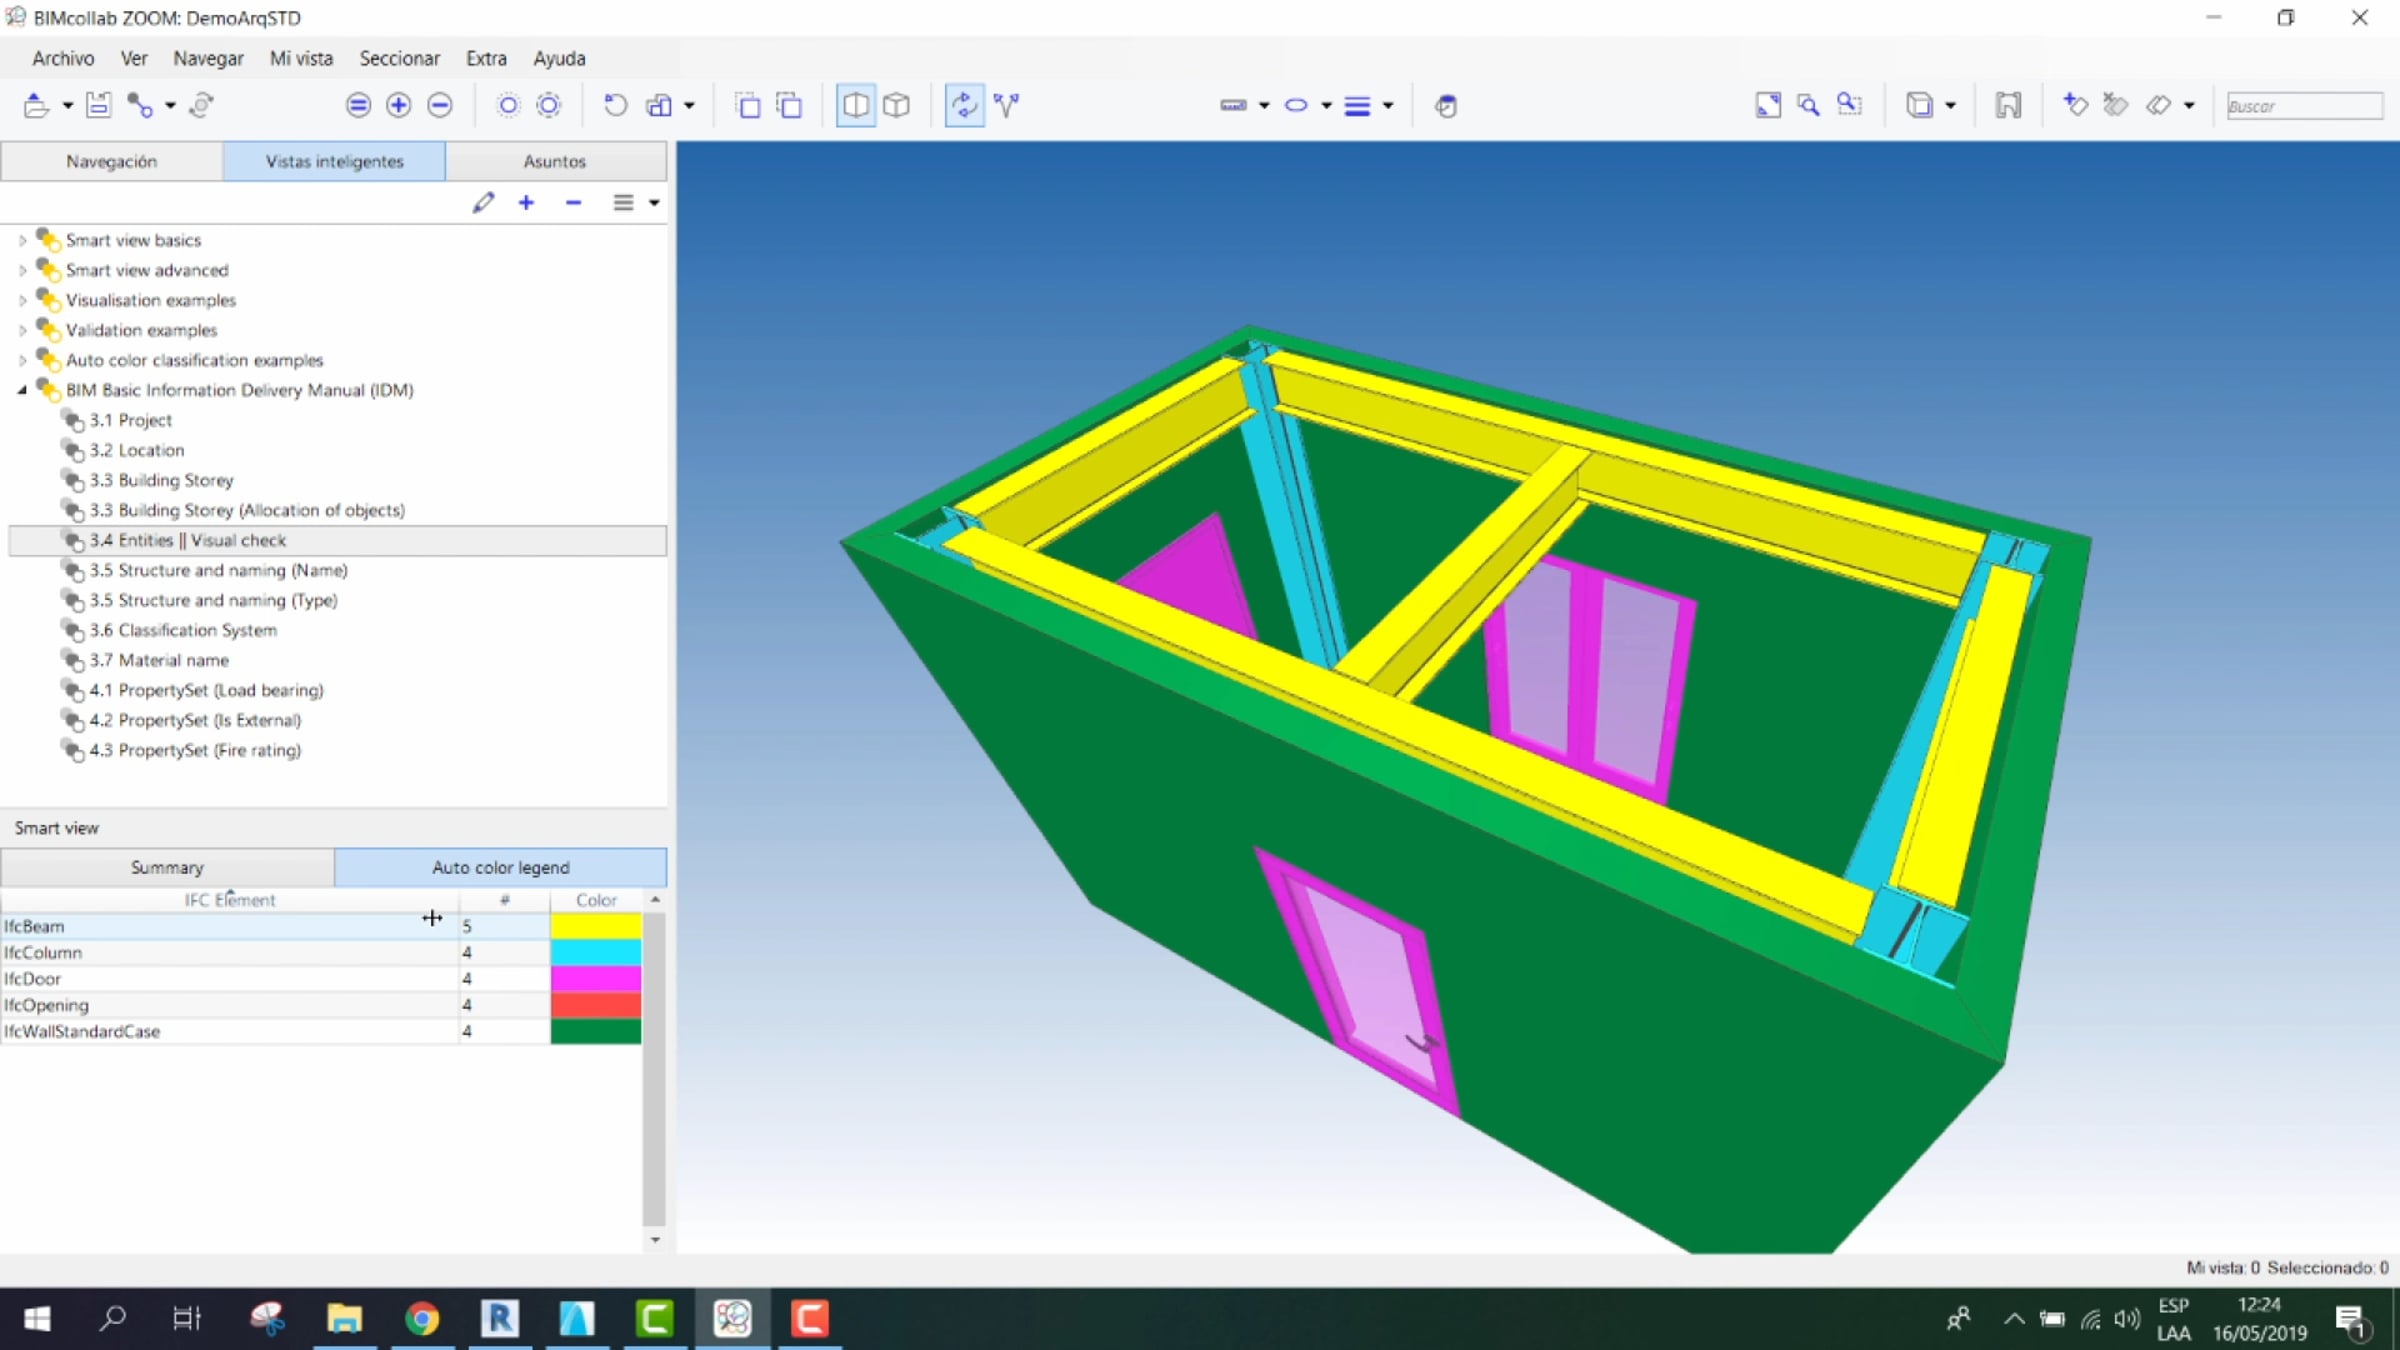Click the plus-in-circle toolbar icon
Screen dimensions: 2400x1350
tap(398, 105)
